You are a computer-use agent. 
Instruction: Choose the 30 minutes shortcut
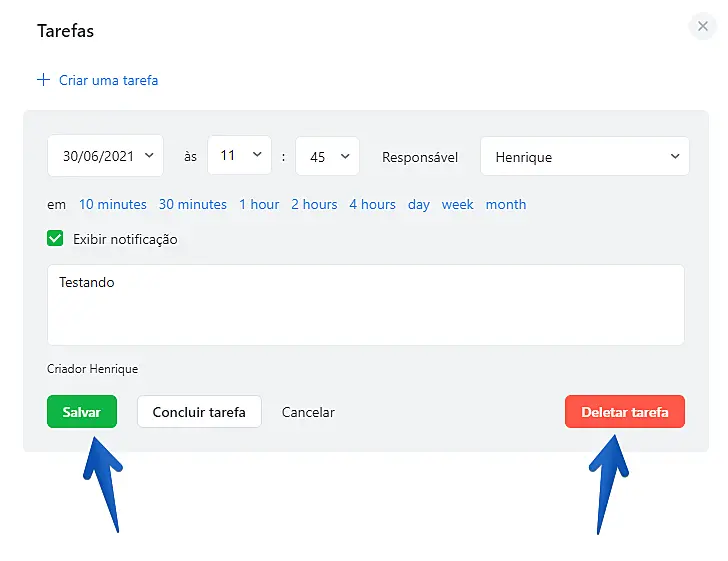[193, 204]
